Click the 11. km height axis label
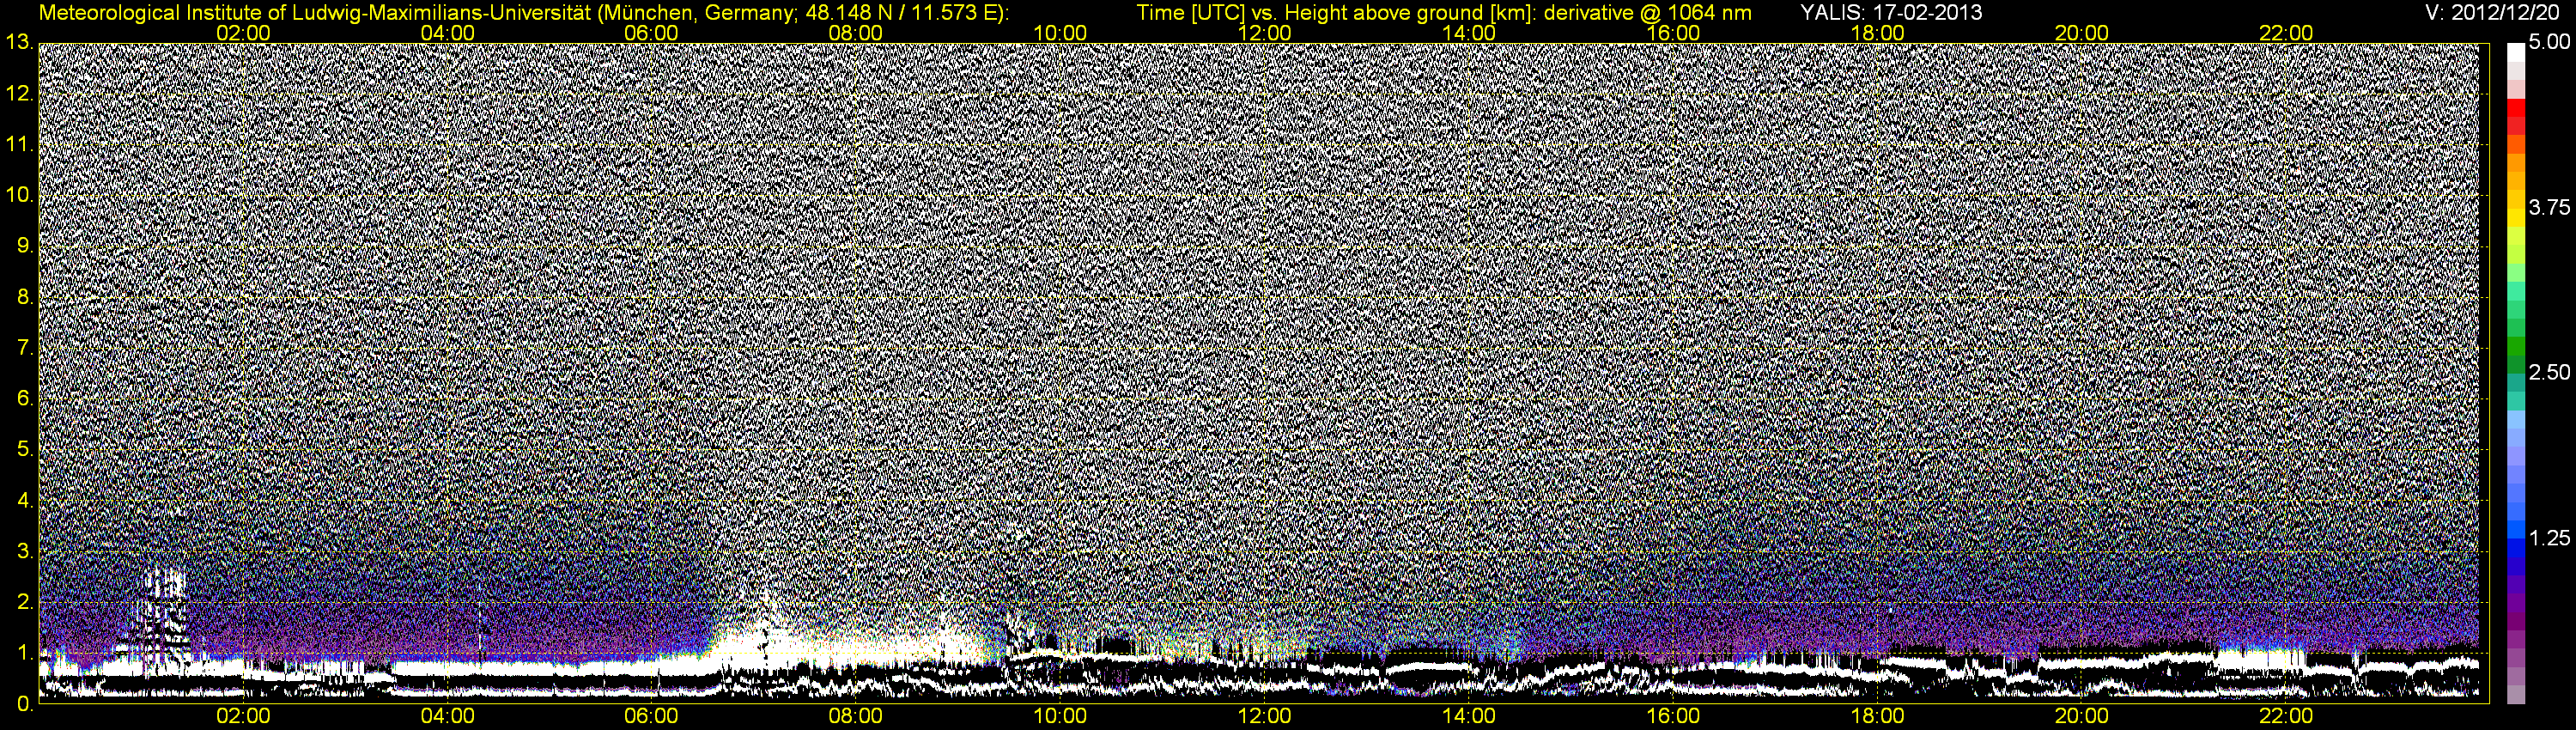Screen dimensions: 2576x730 [x=19, y=145]
